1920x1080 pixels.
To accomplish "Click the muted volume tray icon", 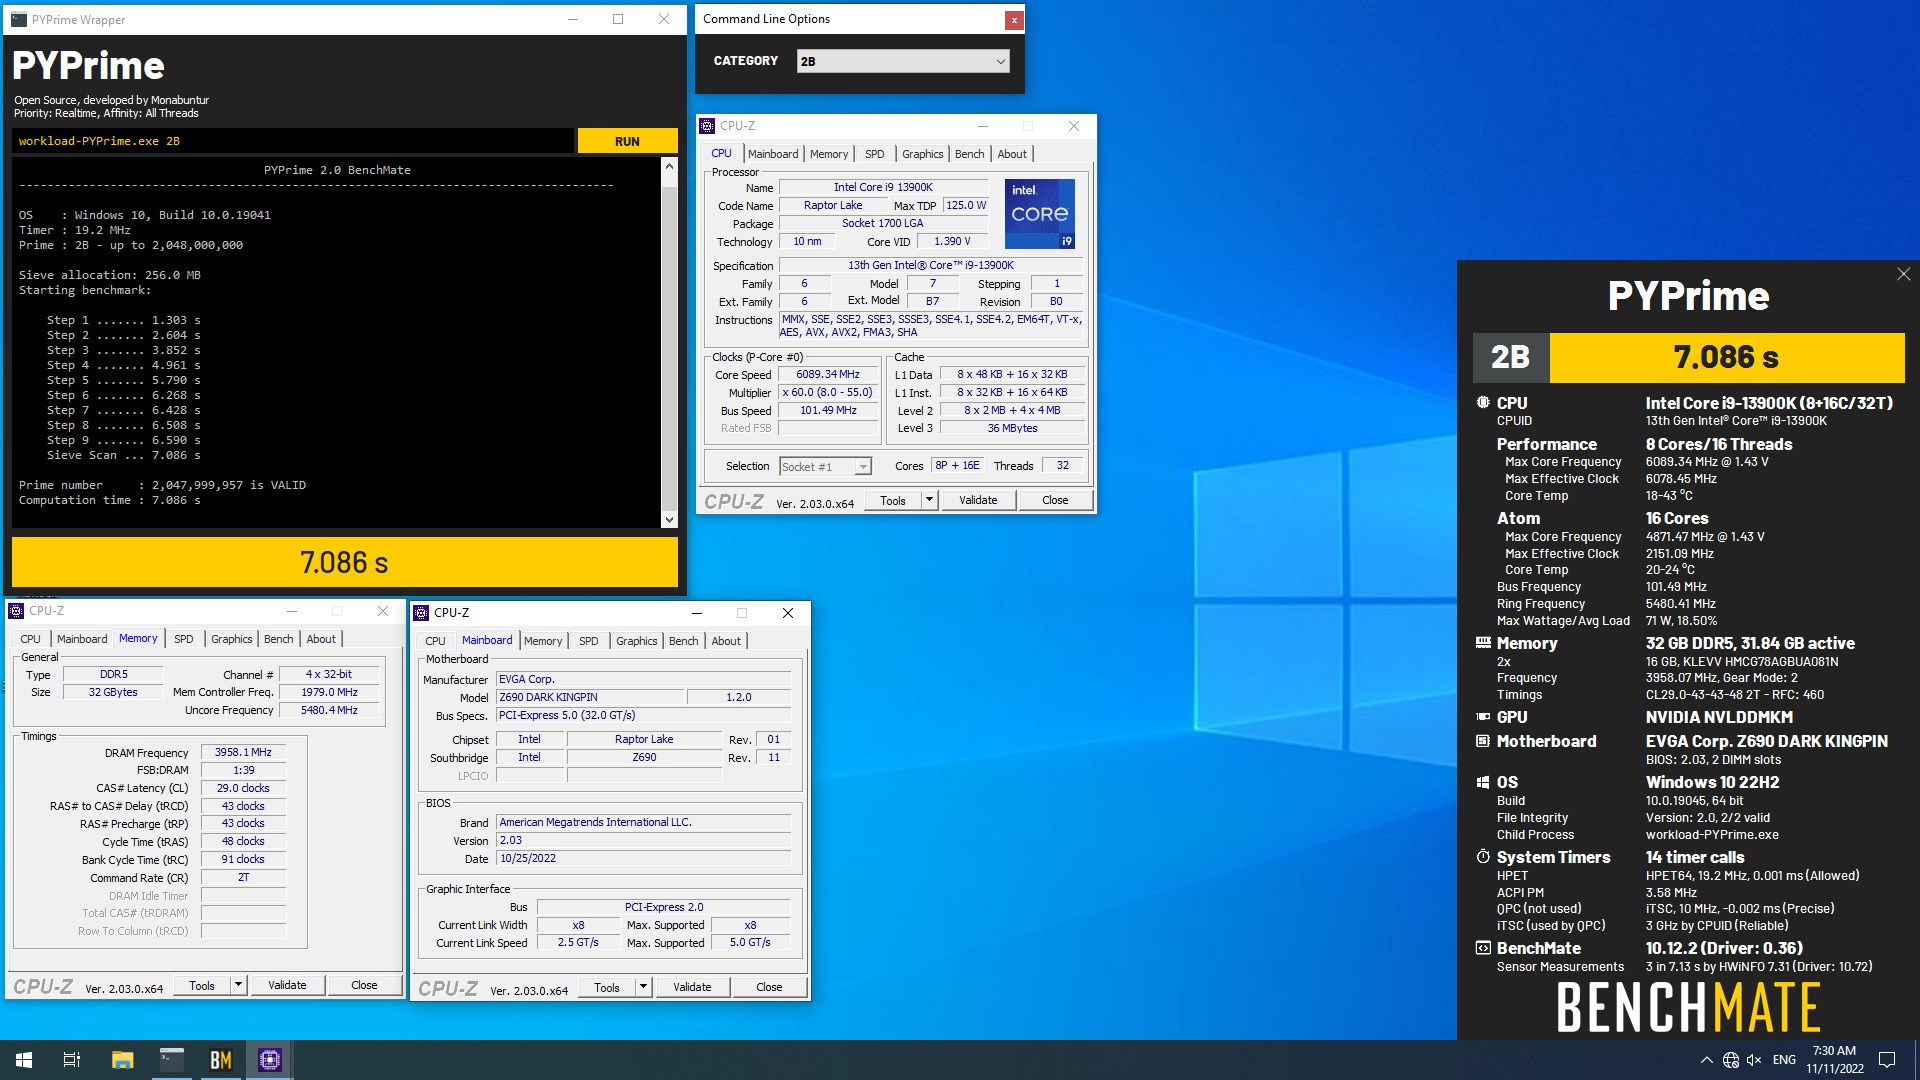I will pos(1754,1060).
